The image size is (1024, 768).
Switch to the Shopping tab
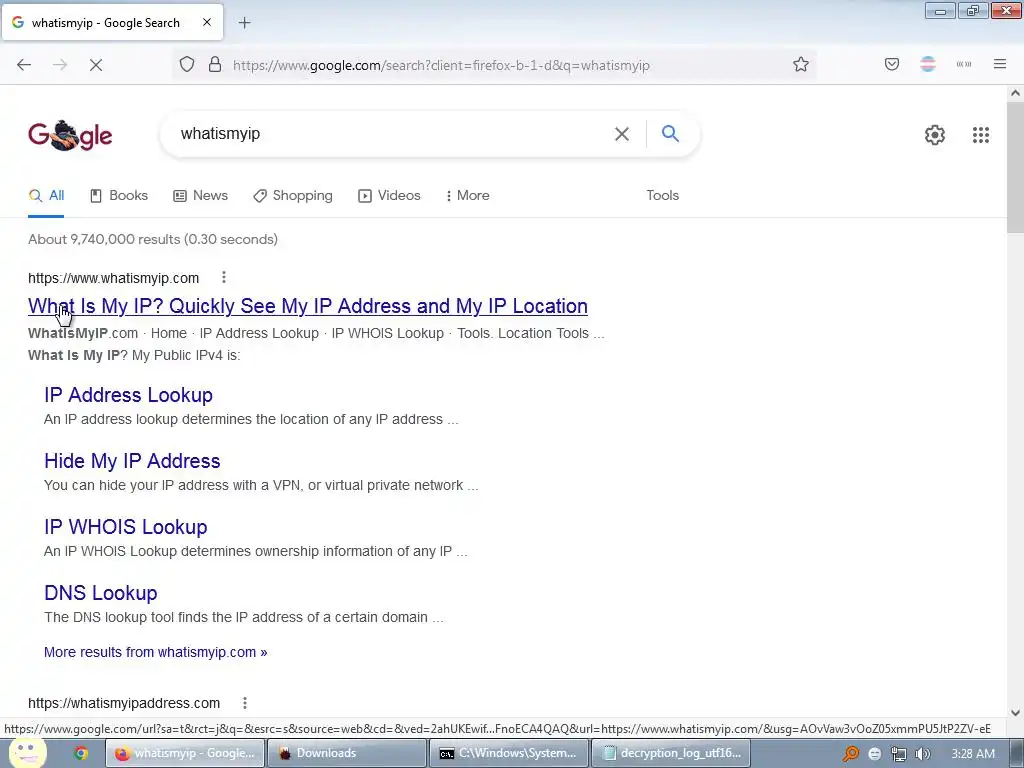click(x=293, y=195)
